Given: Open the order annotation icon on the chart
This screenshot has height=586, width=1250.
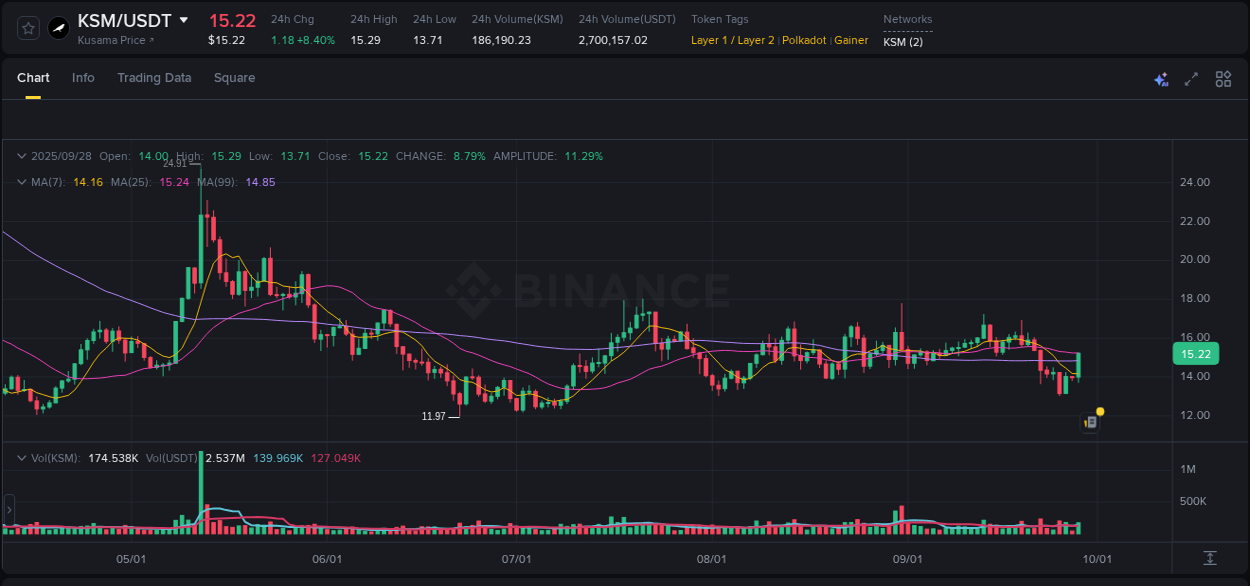Looking at the screenshot, I should coord(1090,423).
